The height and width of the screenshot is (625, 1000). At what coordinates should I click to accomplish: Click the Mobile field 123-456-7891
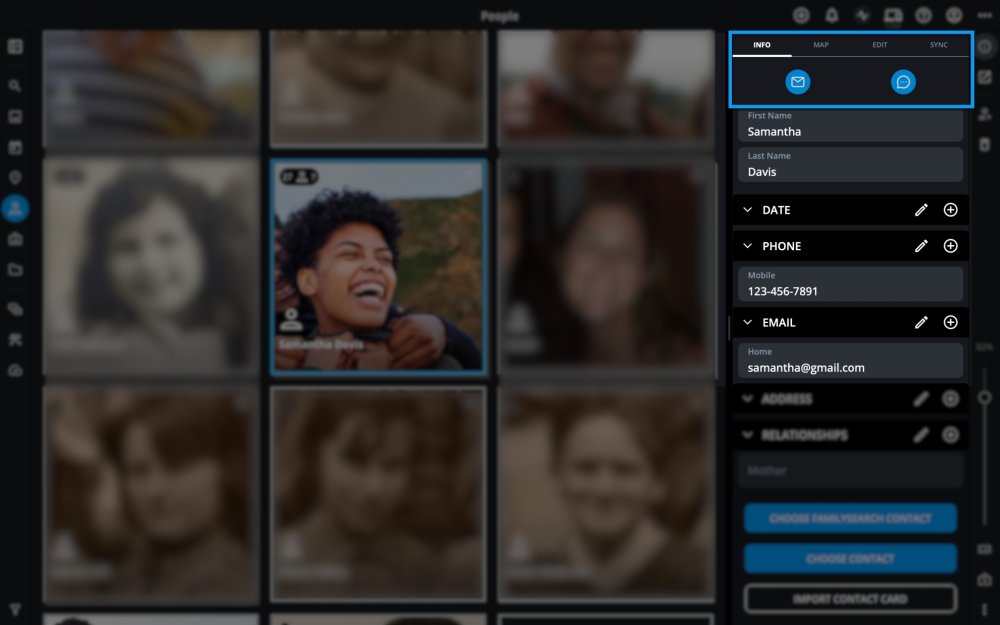coord(850,284)
